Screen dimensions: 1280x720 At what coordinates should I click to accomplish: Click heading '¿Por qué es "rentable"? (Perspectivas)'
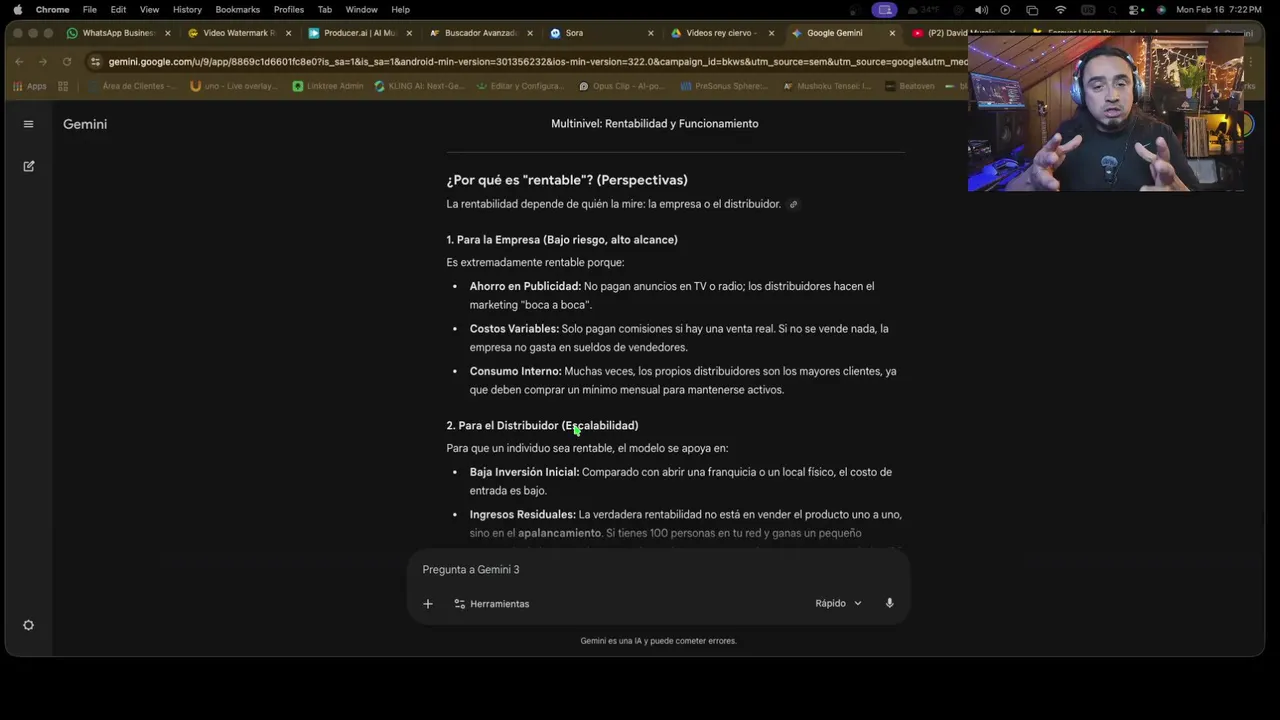click(567, 180)
